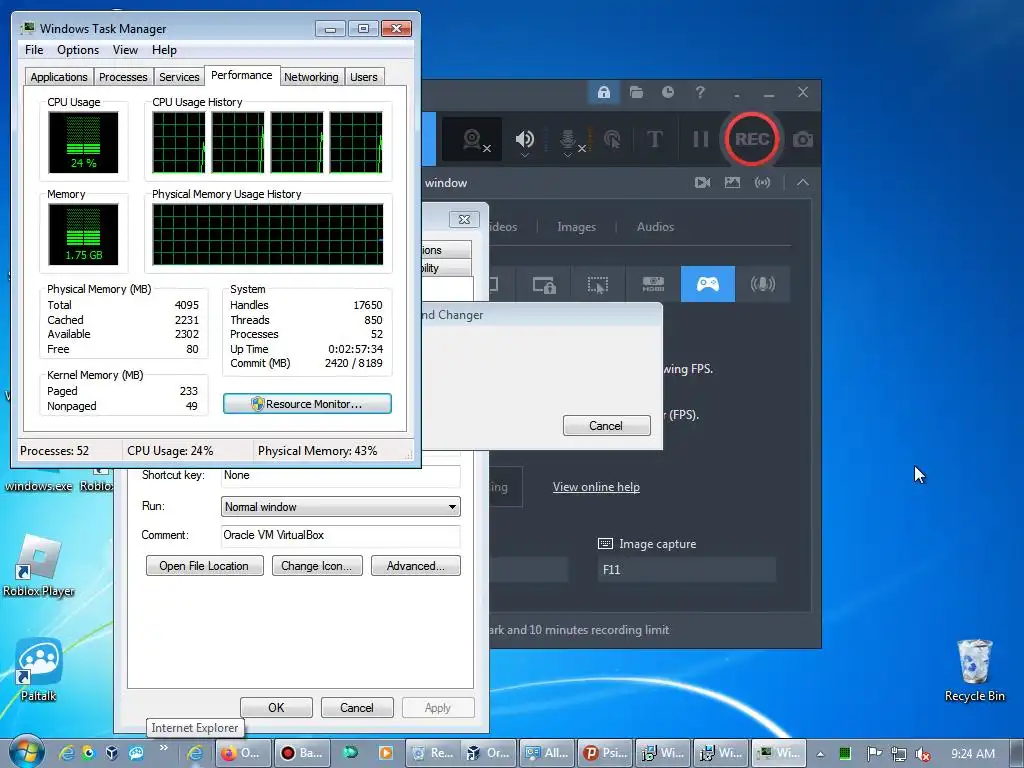Click Cancel in the properties dialog

click(357, 708)
